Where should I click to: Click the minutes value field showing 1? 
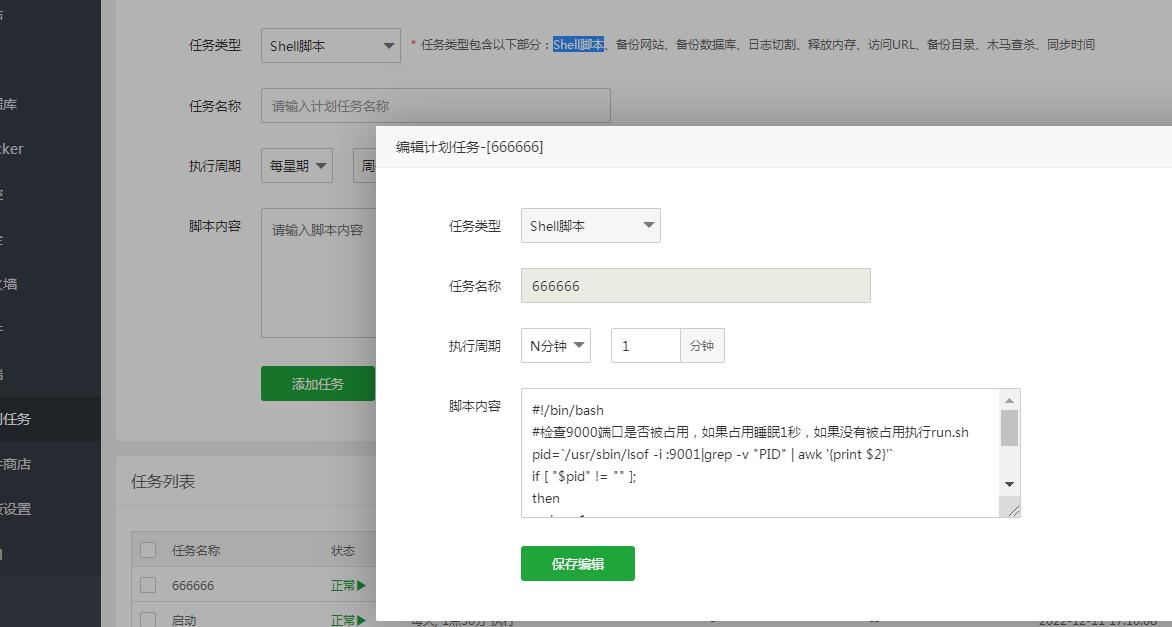point(645,346)
